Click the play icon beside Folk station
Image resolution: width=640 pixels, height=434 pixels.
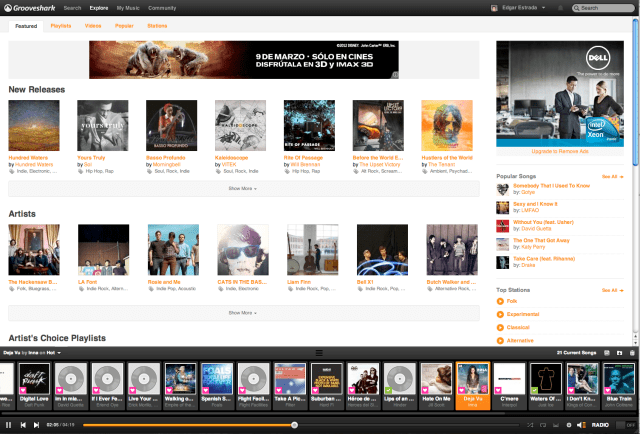[500, 301]
